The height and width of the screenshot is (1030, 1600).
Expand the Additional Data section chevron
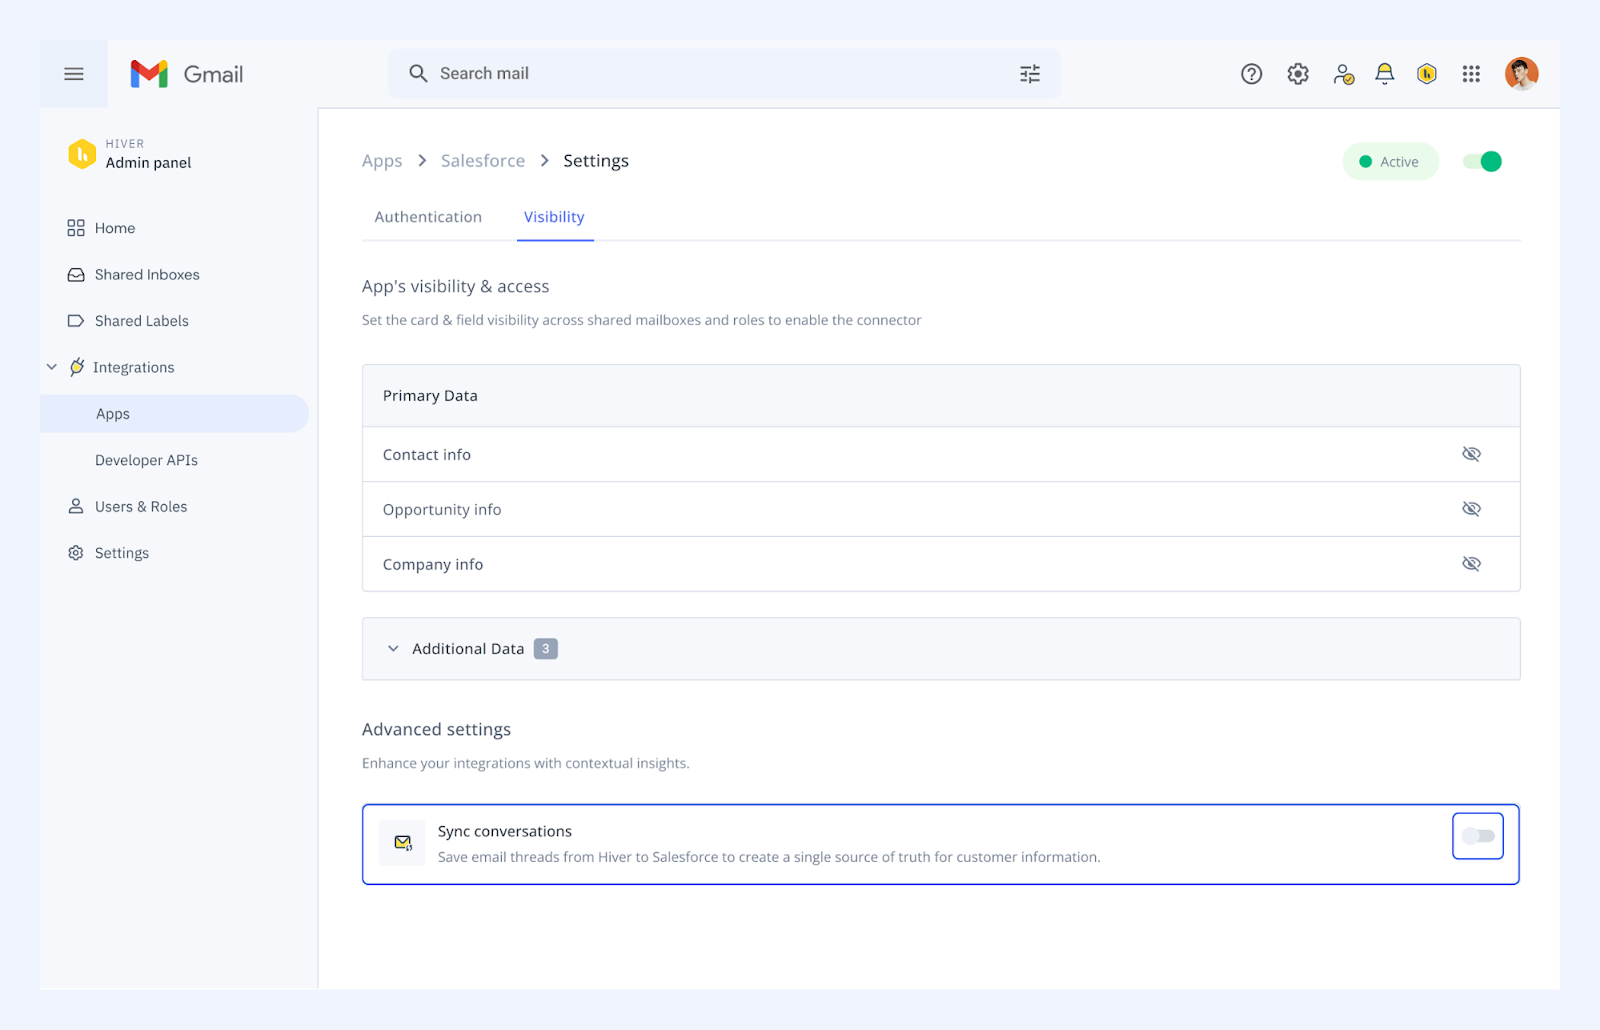point(393,649)
